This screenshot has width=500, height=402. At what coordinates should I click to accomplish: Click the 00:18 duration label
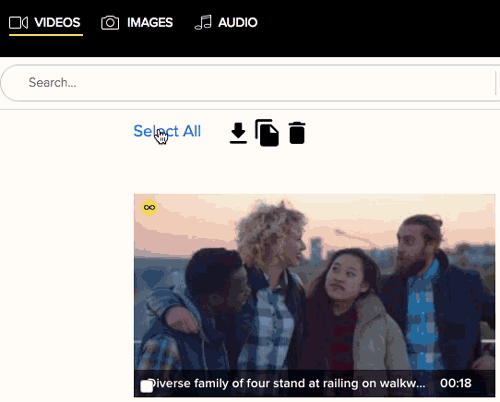tap(456, 383)
